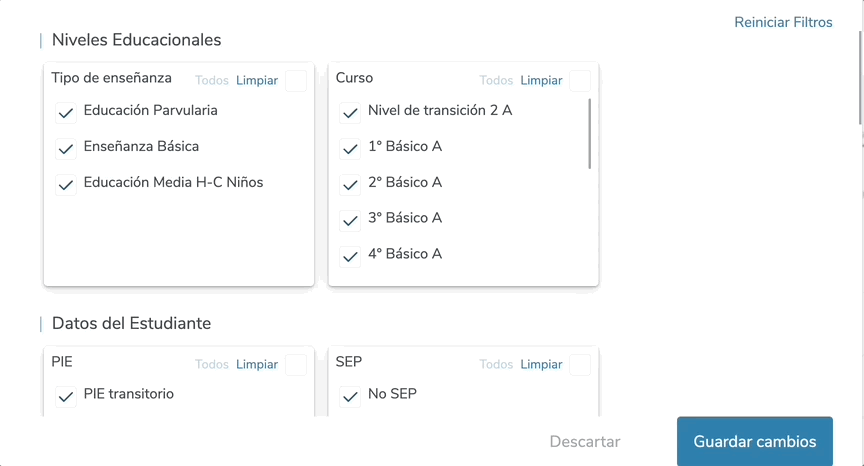This screenshot has height=466, width=864.
Task: Uncheck Enseñanza Básica checkbox
Action: click(66, 149)
